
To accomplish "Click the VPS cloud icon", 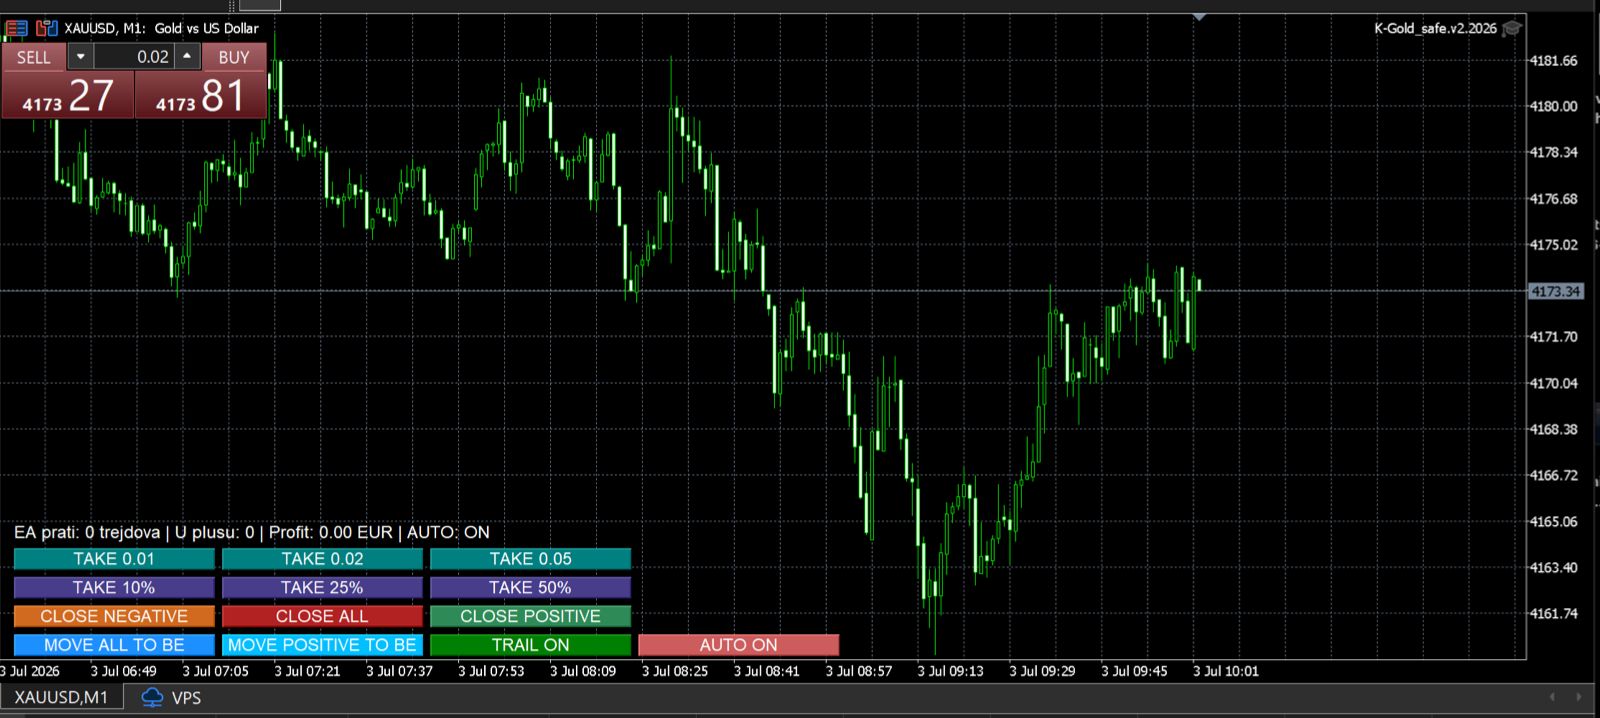I will click(x=152, y=697).
